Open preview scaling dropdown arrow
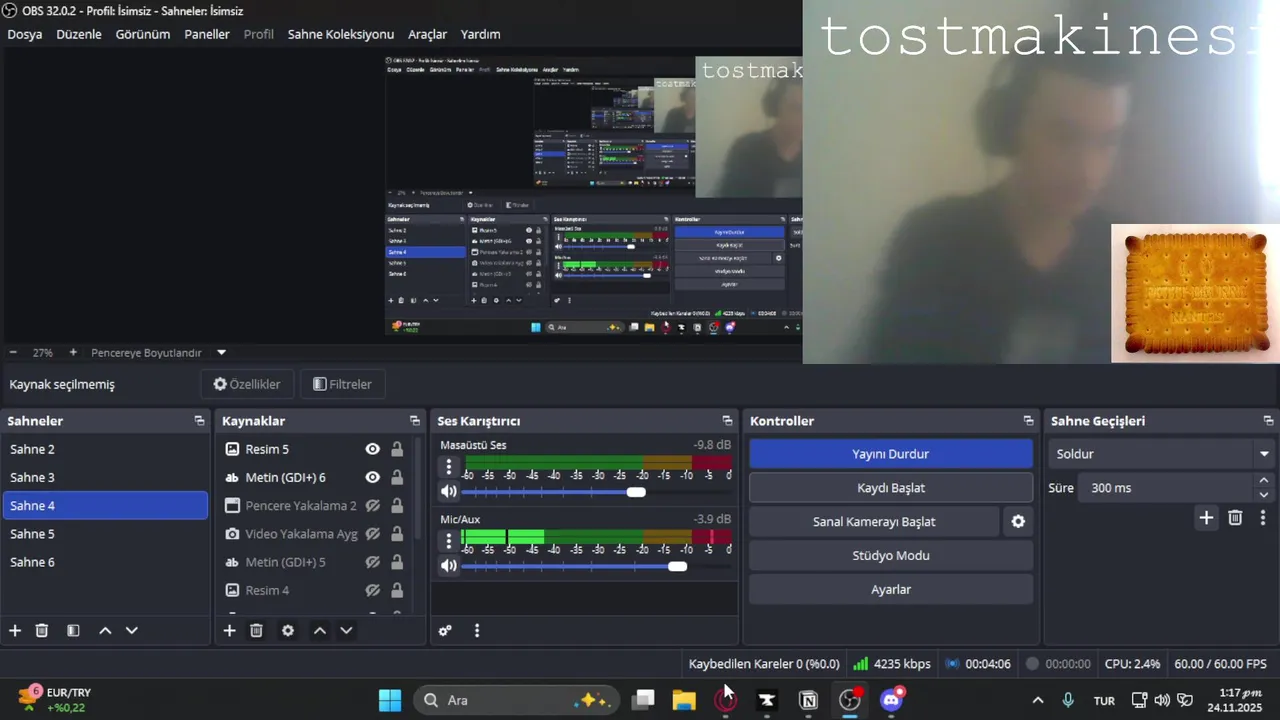The width and height of the screenshot is (1280, 720). 222,353
